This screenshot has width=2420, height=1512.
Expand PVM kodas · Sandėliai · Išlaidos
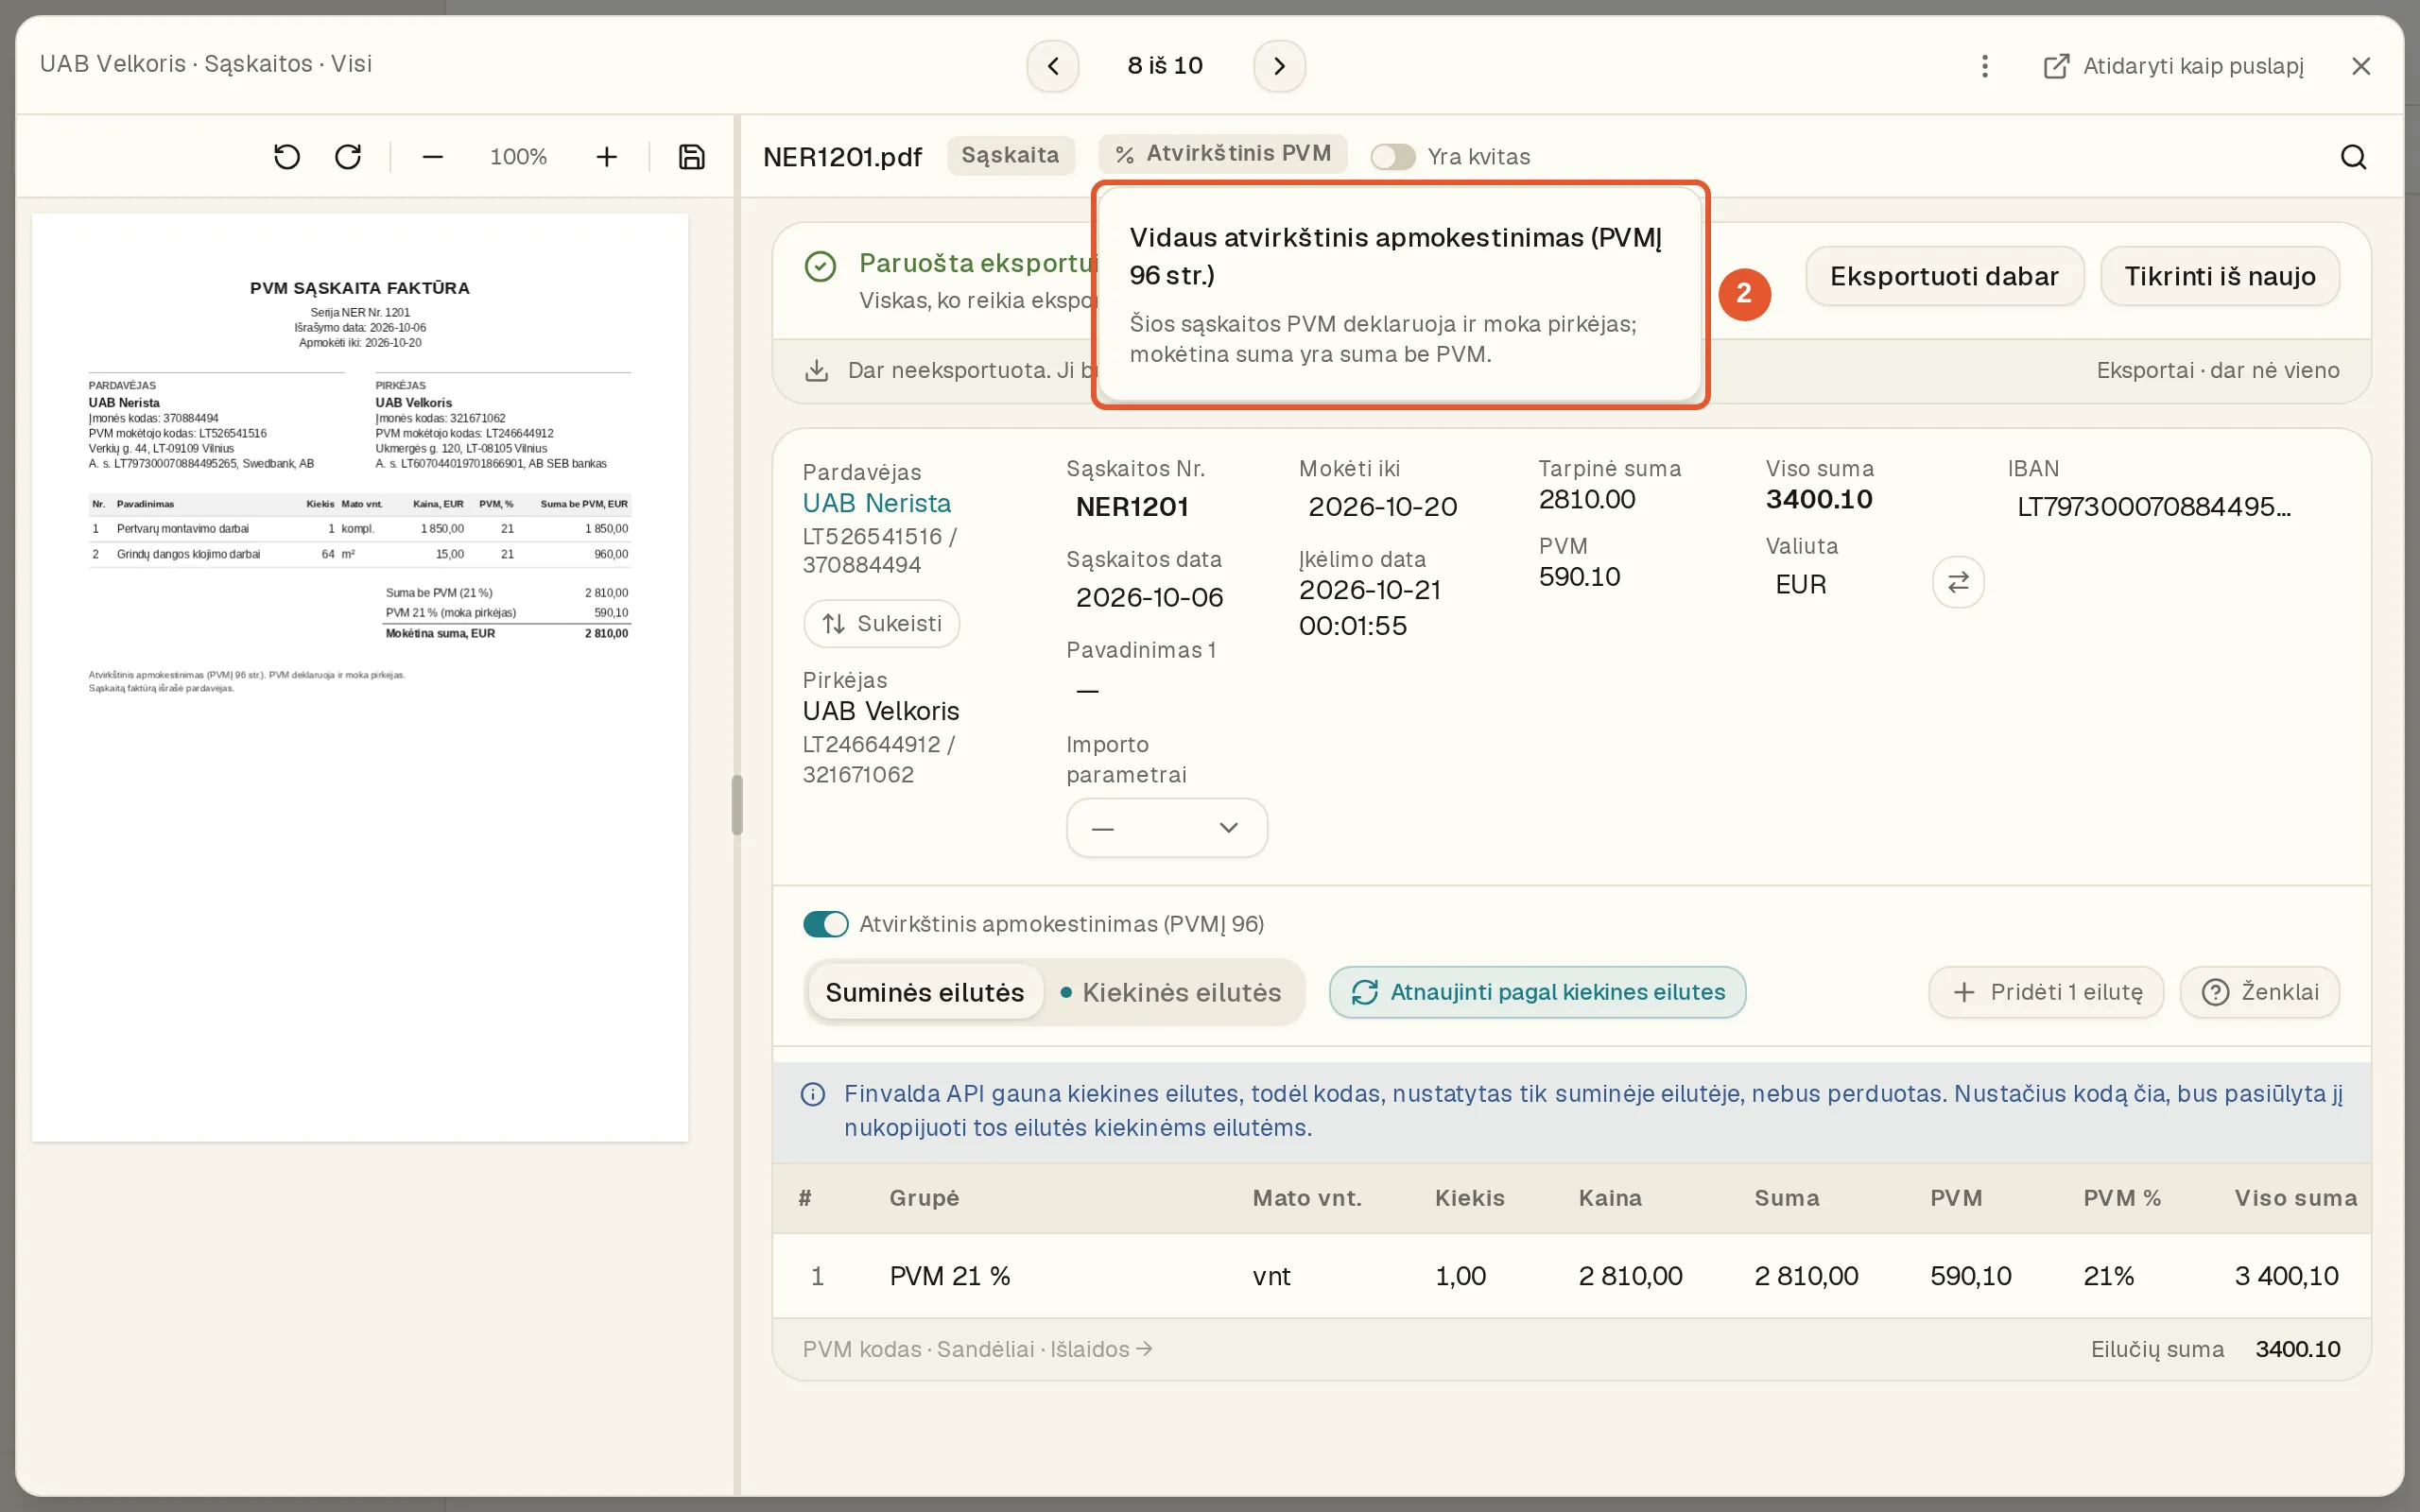[x=977, y=1349]
